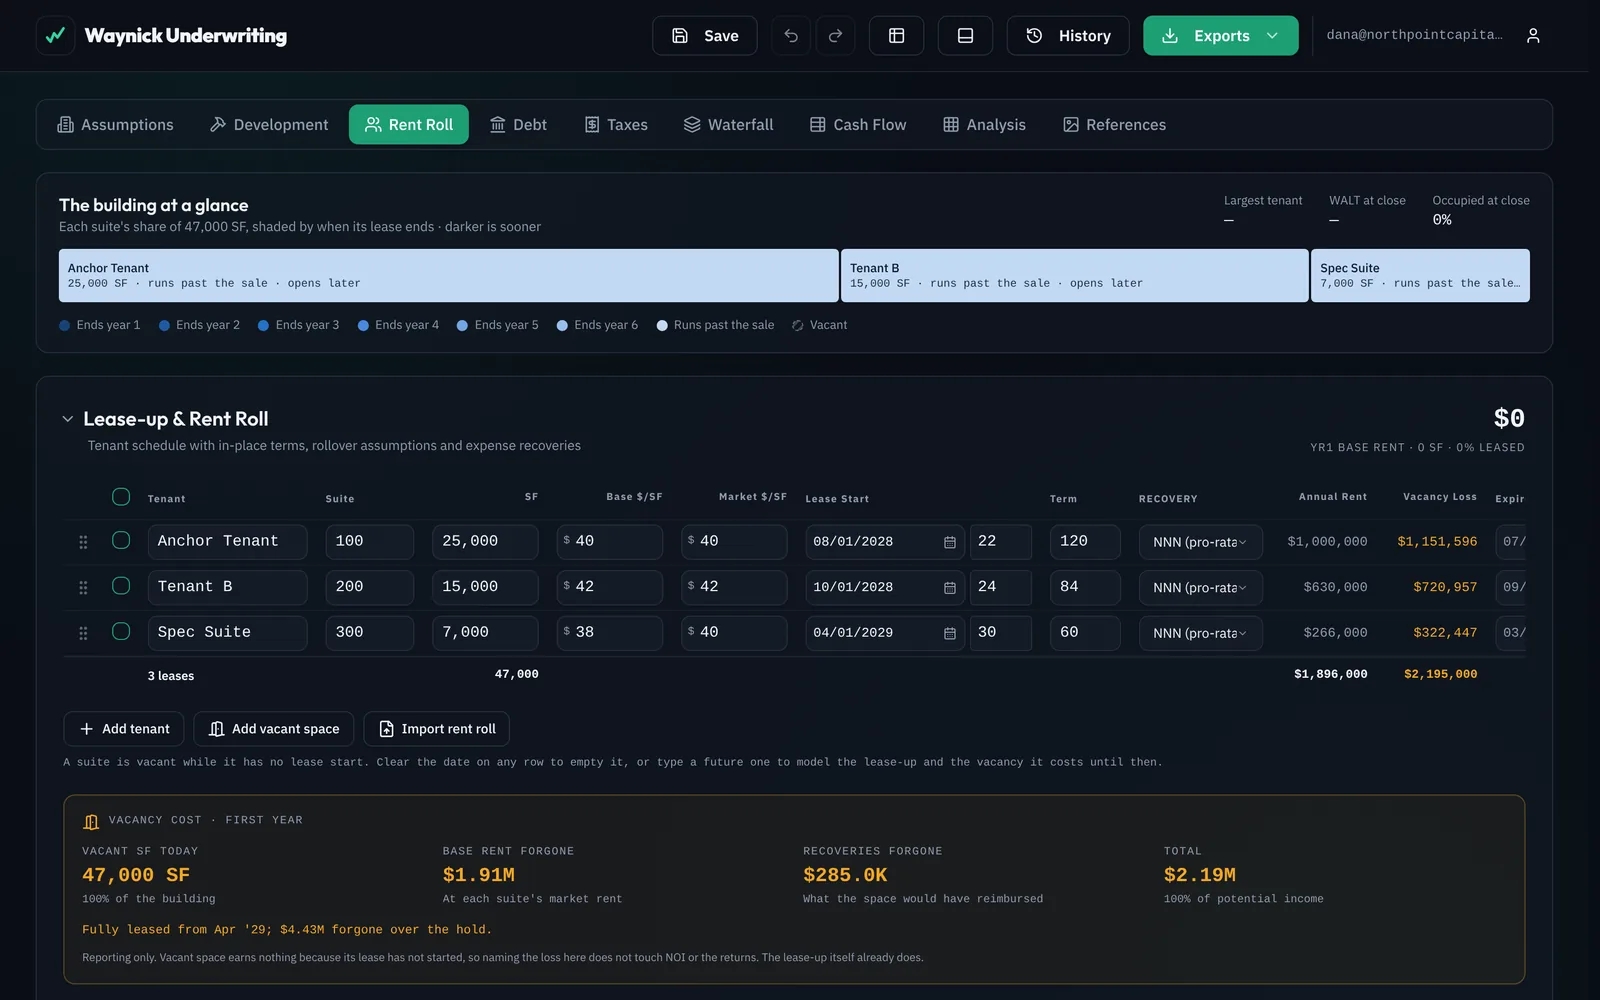Image resolution: width=1600 pixels, height=1000 pixels.
Task: Click the History clock button
Action: point(1068,36)
